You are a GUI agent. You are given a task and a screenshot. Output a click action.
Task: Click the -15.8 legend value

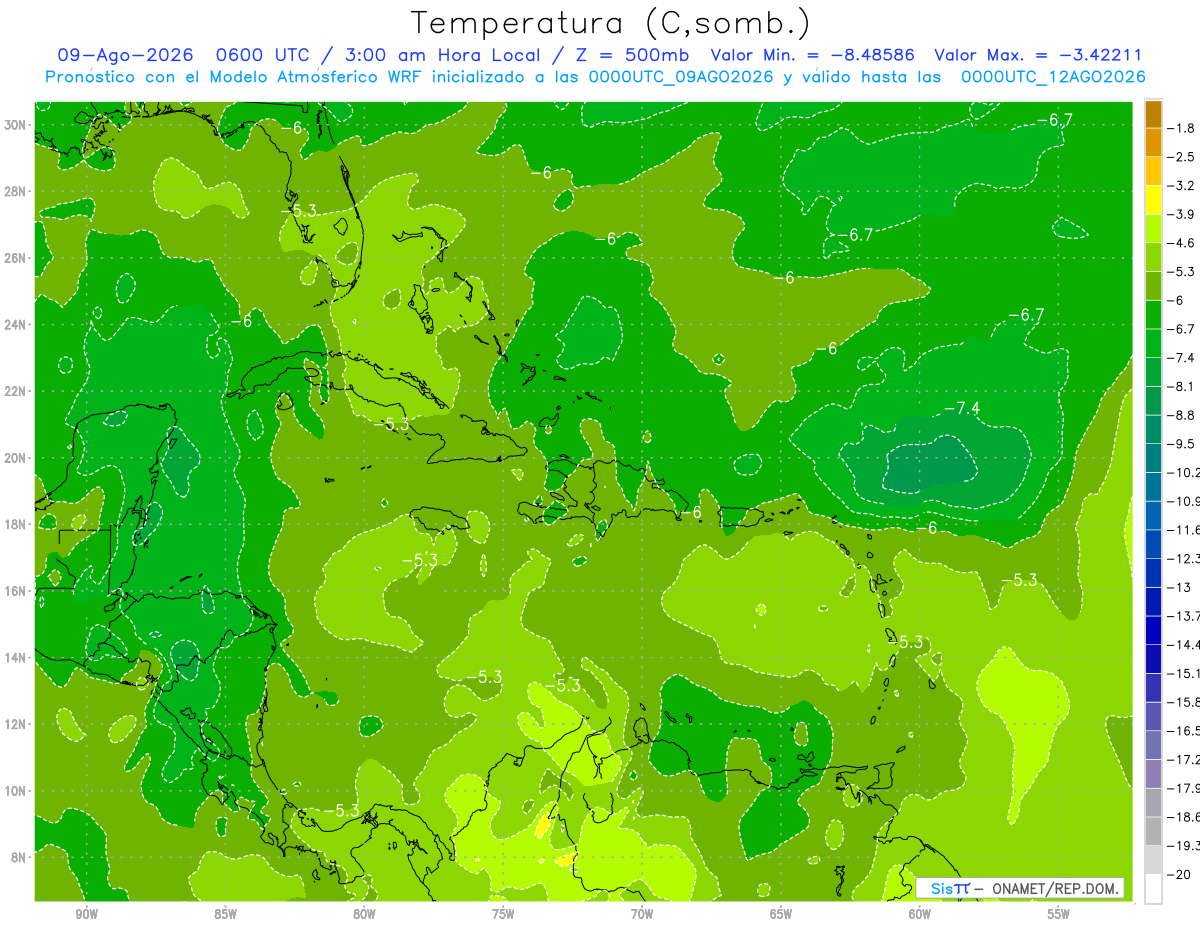[1184, 703]
